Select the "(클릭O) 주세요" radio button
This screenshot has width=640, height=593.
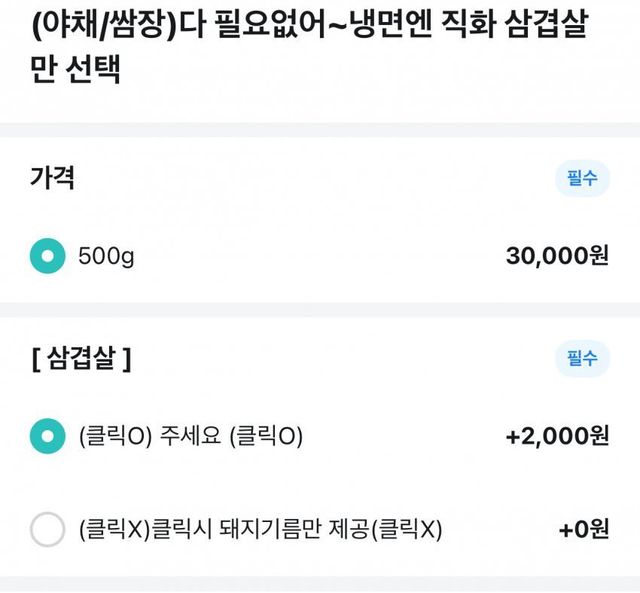point(47,436)
